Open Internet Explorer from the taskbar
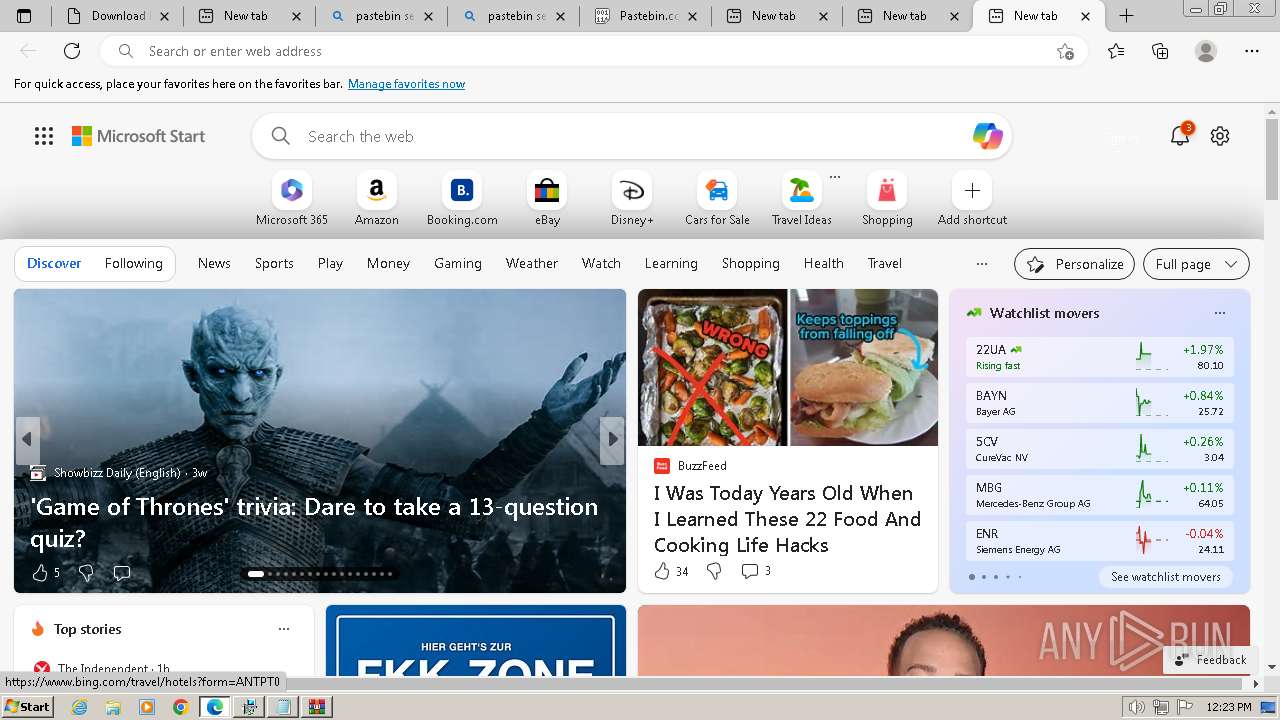This screenshot has height=720, width=1280. click(x=80, y=707)
